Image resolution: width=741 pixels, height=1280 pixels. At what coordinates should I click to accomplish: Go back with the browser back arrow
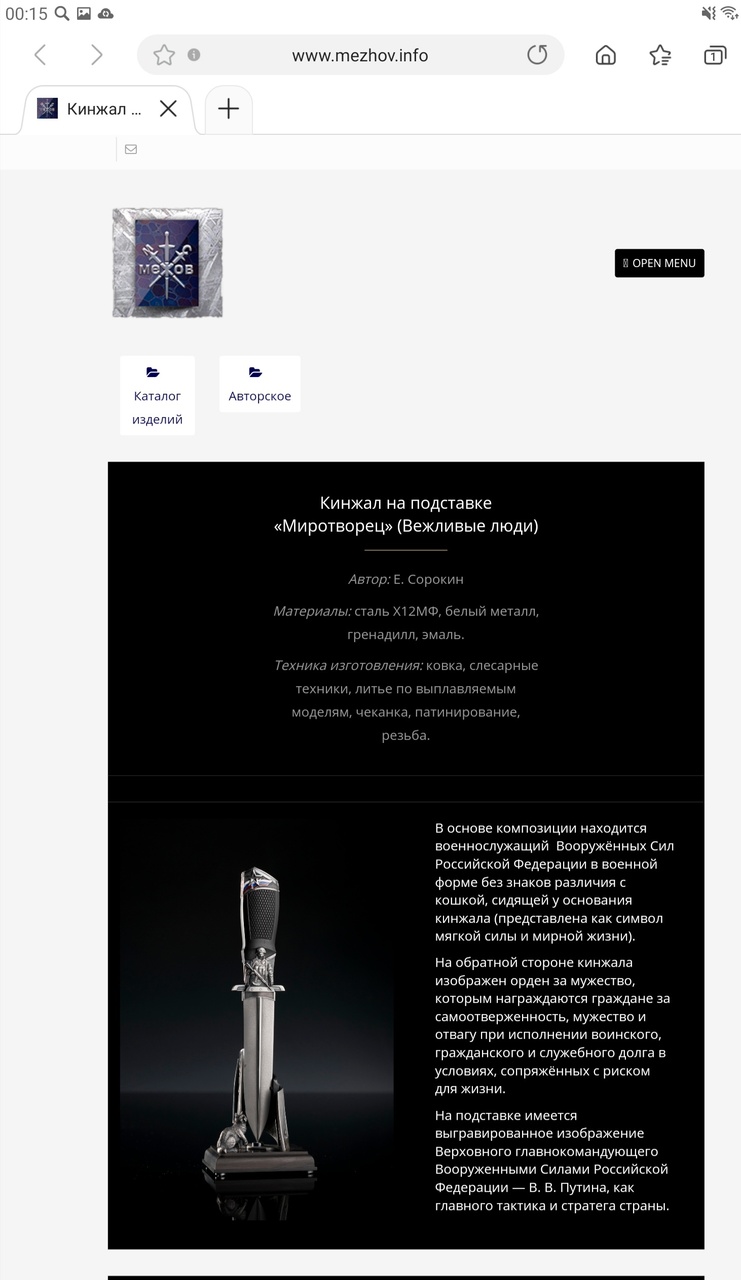pyautogui.click(x=40, y=55)
